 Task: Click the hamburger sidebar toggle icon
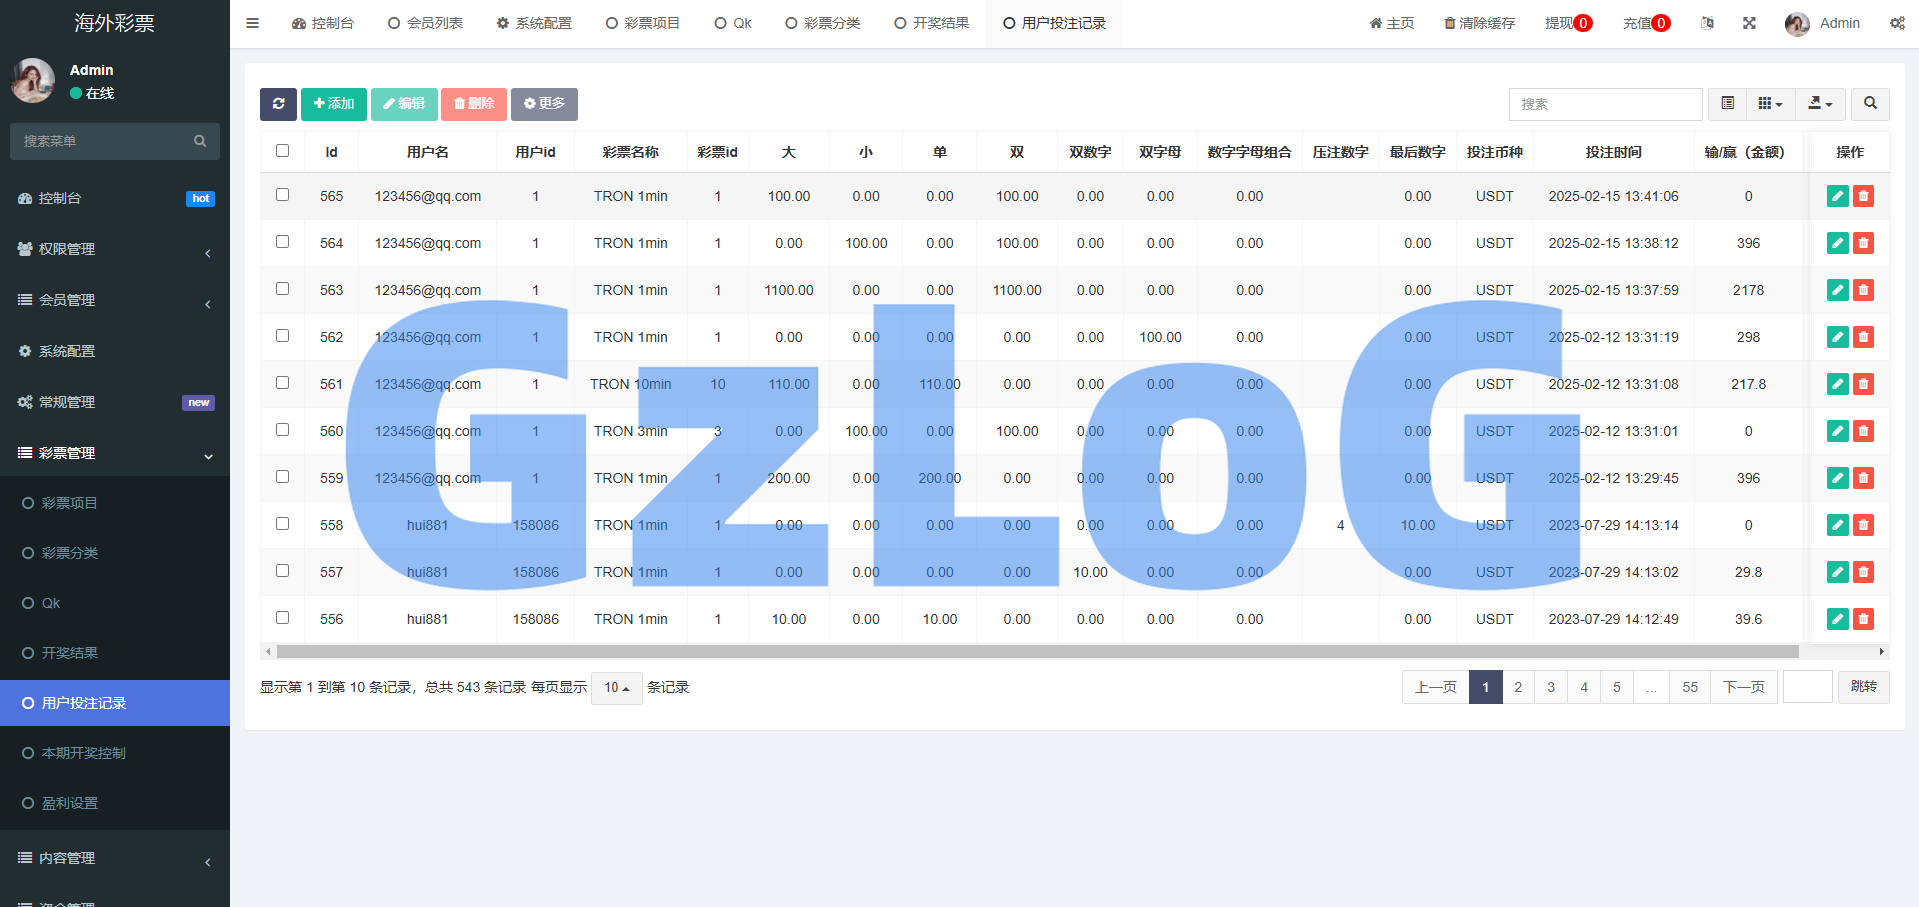click(253, 23)
